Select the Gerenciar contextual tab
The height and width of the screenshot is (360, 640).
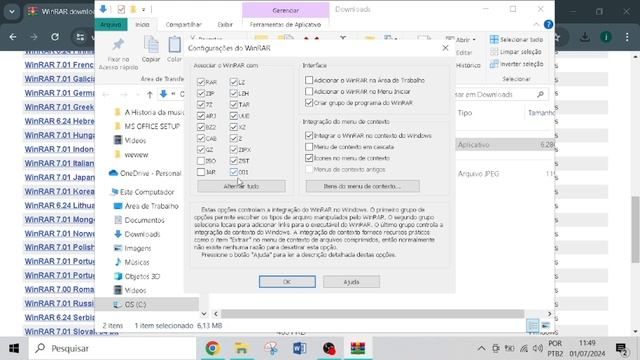click(x=286, y=10)
